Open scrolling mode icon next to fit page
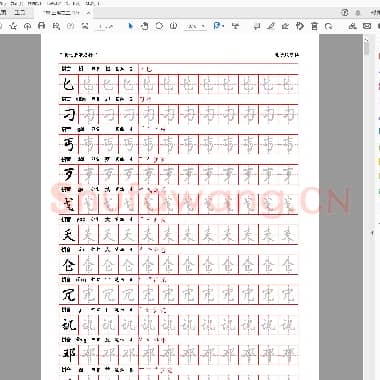380x380 pixels. pos(236,26)
